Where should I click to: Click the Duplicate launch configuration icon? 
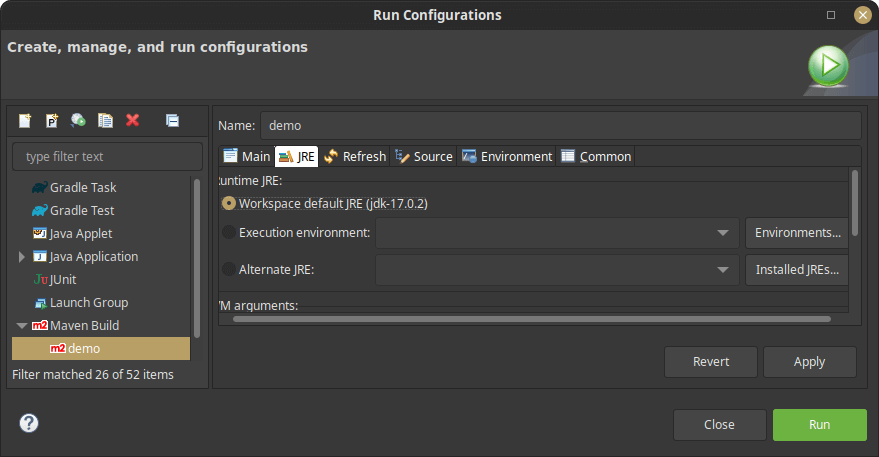tap(105, 121)
